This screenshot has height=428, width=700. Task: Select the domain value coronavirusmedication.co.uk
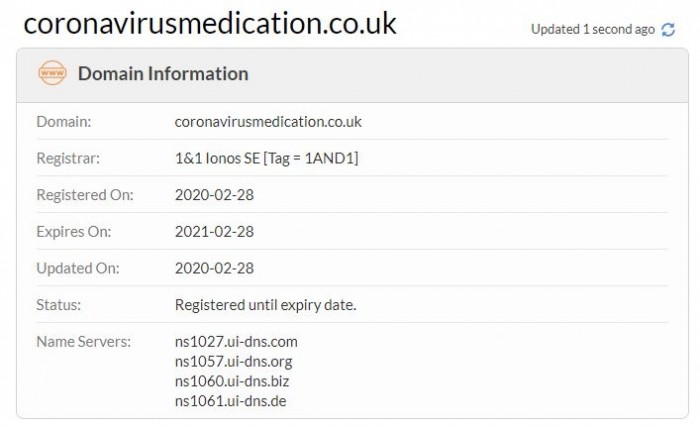[267, 122]
